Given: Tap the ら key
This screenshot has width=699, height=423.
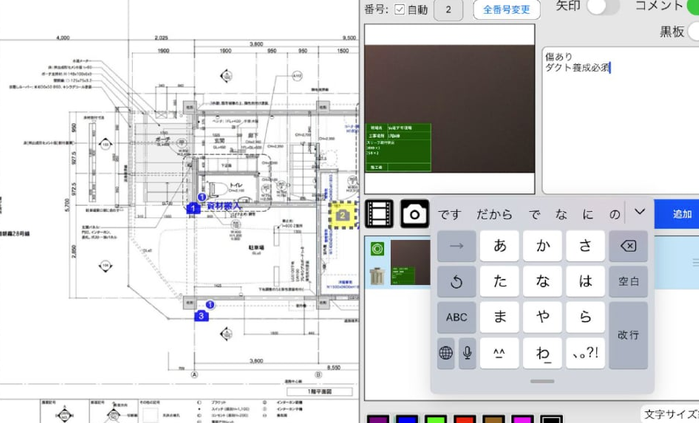Looking at the screenshot, I should [x=585, y=317].
